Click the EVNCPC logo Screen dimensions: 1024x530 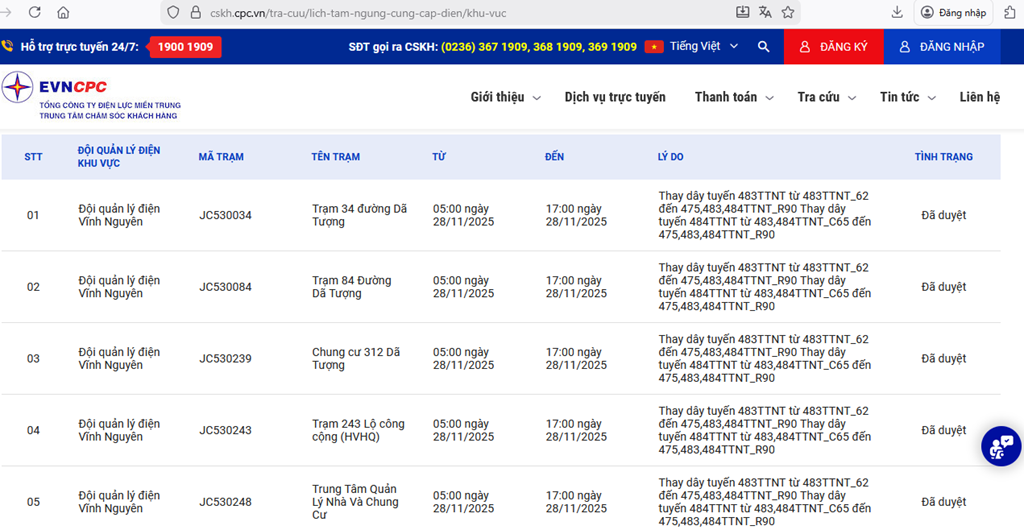click(92, 96)
